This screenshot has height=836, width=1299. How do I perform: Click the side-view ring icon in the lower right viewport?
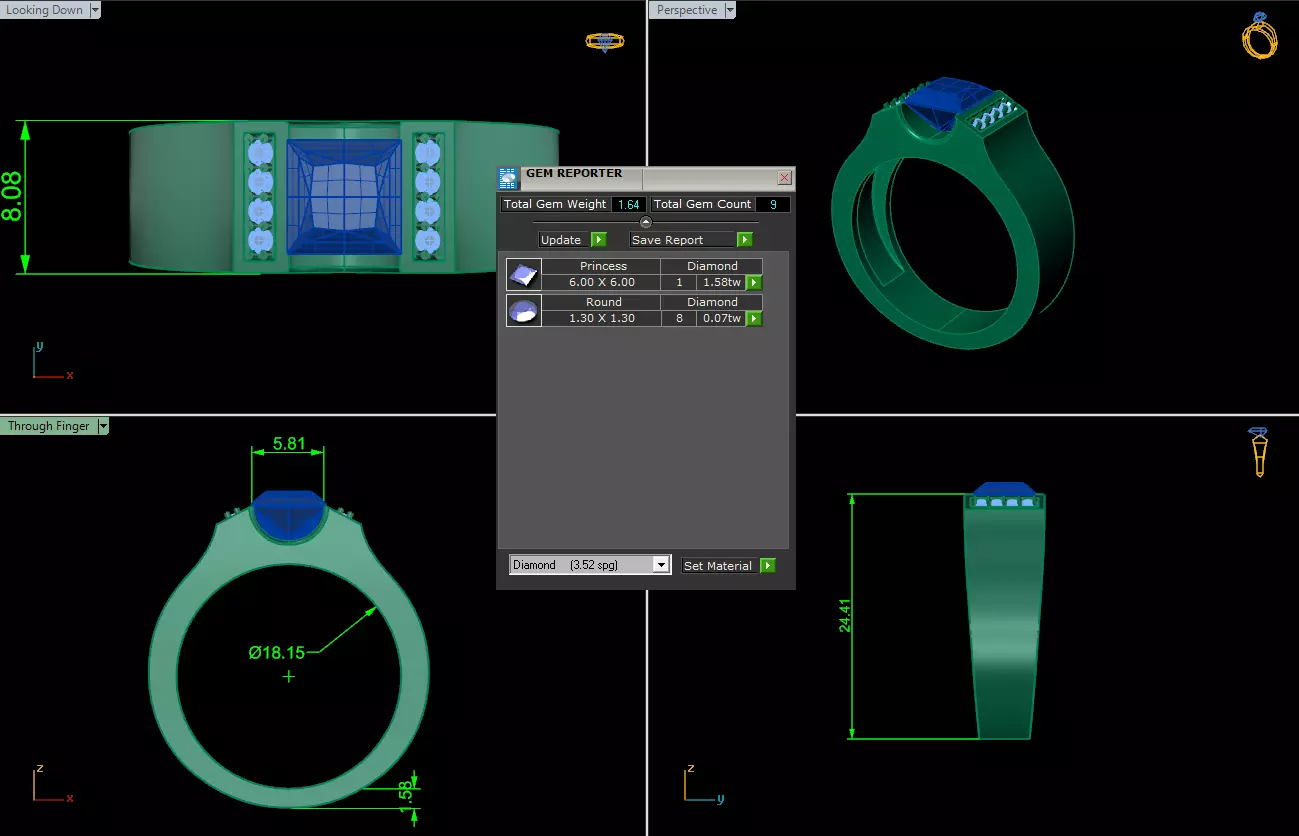pos(1259,452)
